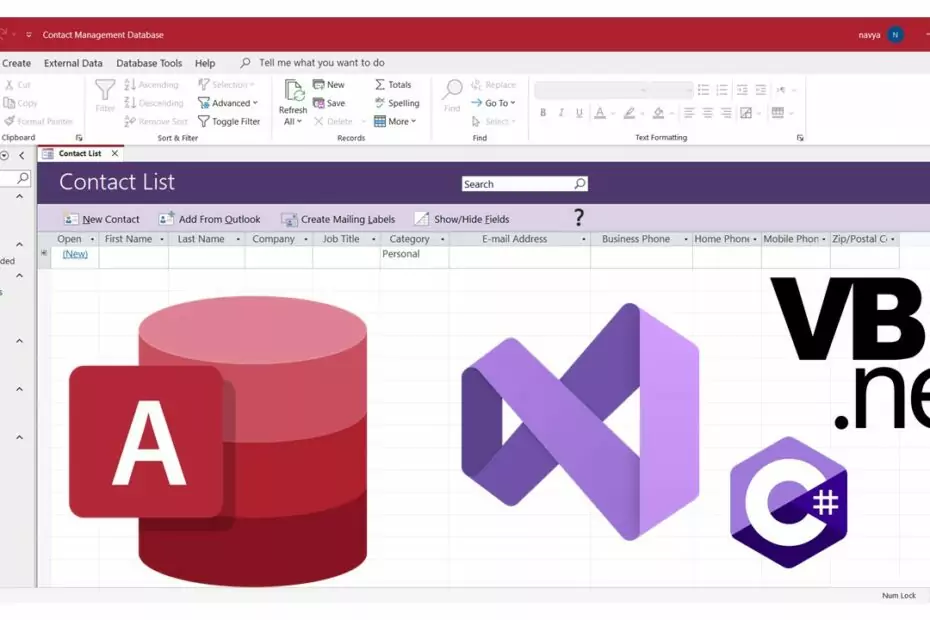Toggle Filter on the ribbon
The image size is (930, 620).
[229, 121]
